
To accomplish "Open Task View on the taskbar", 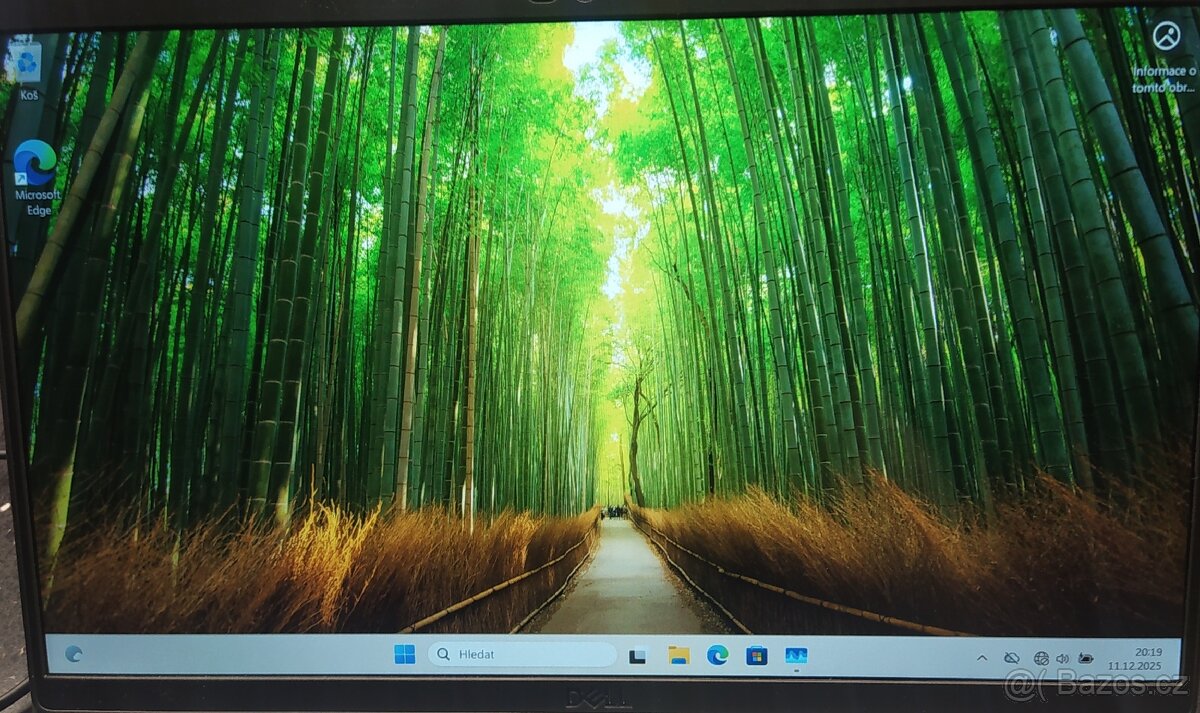I will tap(639, 656).
